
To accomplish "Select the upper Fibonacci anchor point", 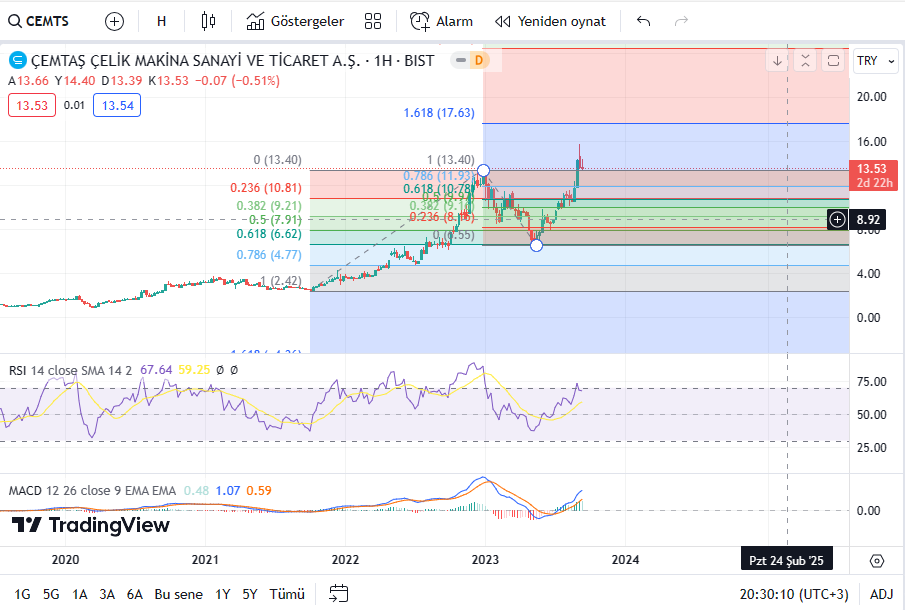I will (x=484, y=171).
